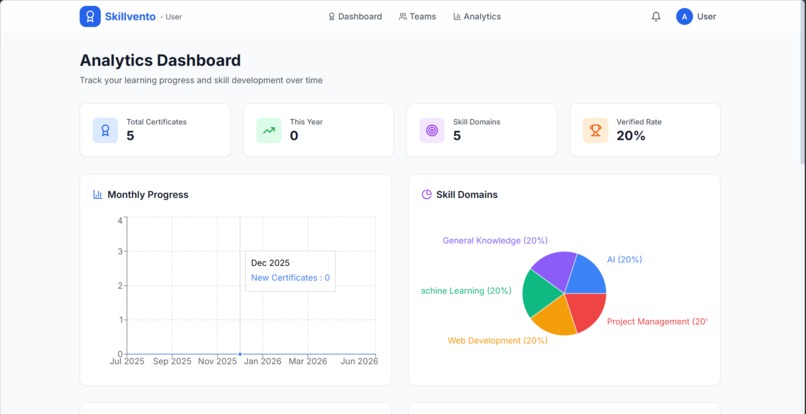
Task: Click the This Year '0' value
Action: (x=294, y=136)
